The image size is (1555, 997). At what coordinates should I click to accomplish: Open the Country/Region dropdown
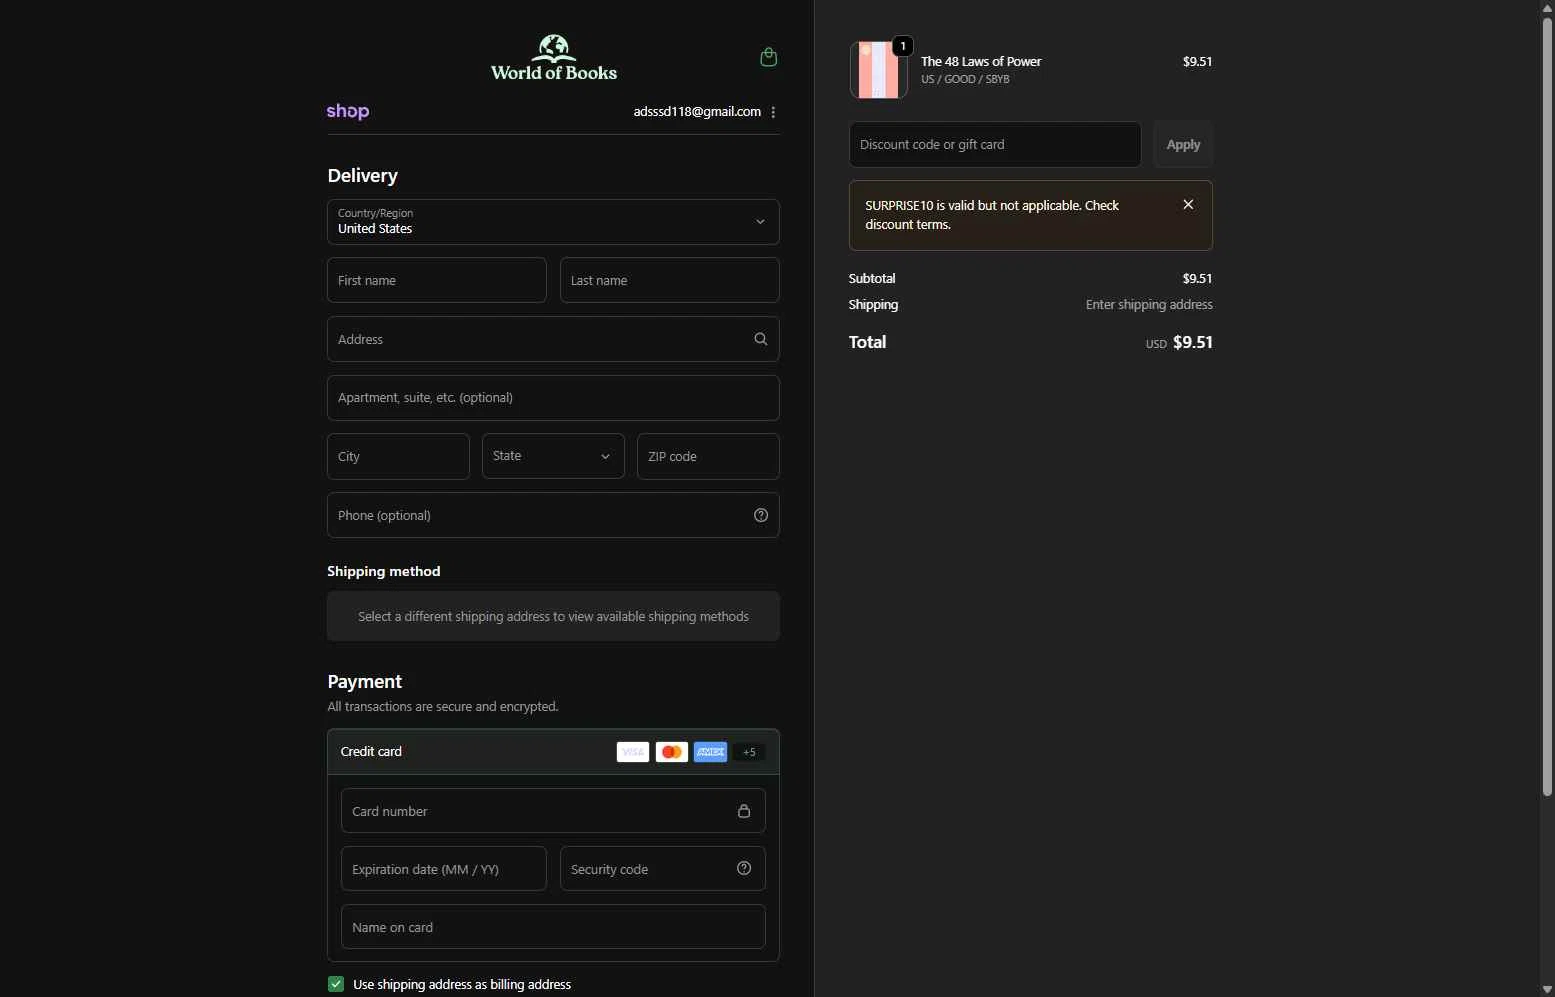(x=553, y=222)
